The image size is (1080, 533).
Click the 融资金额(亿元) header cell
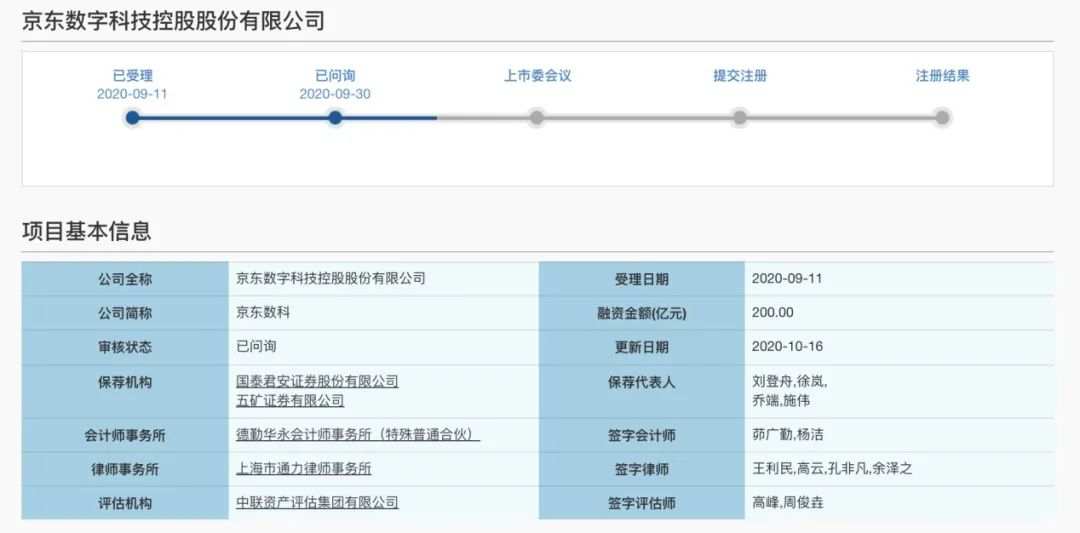[x=641, y=313]
